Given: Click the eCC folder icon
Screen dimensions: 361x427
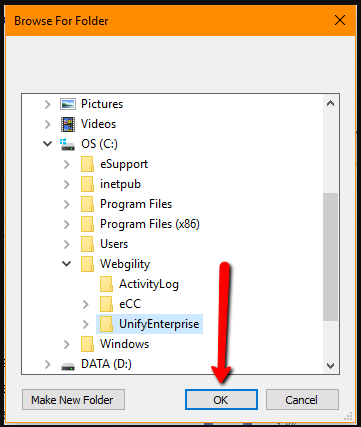Looking at the screenshot, I should click(106, 304).
